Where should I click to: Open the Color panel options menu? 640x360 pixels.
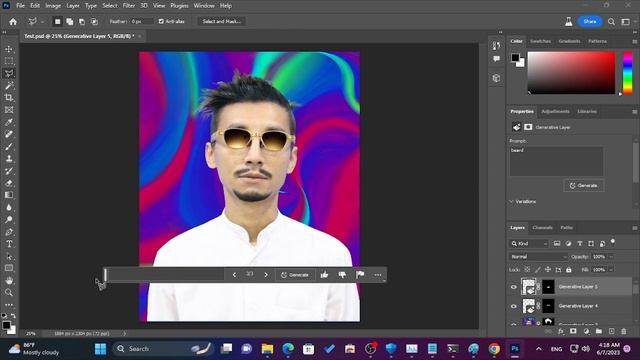pyautogui.click(x=634, y=42)
